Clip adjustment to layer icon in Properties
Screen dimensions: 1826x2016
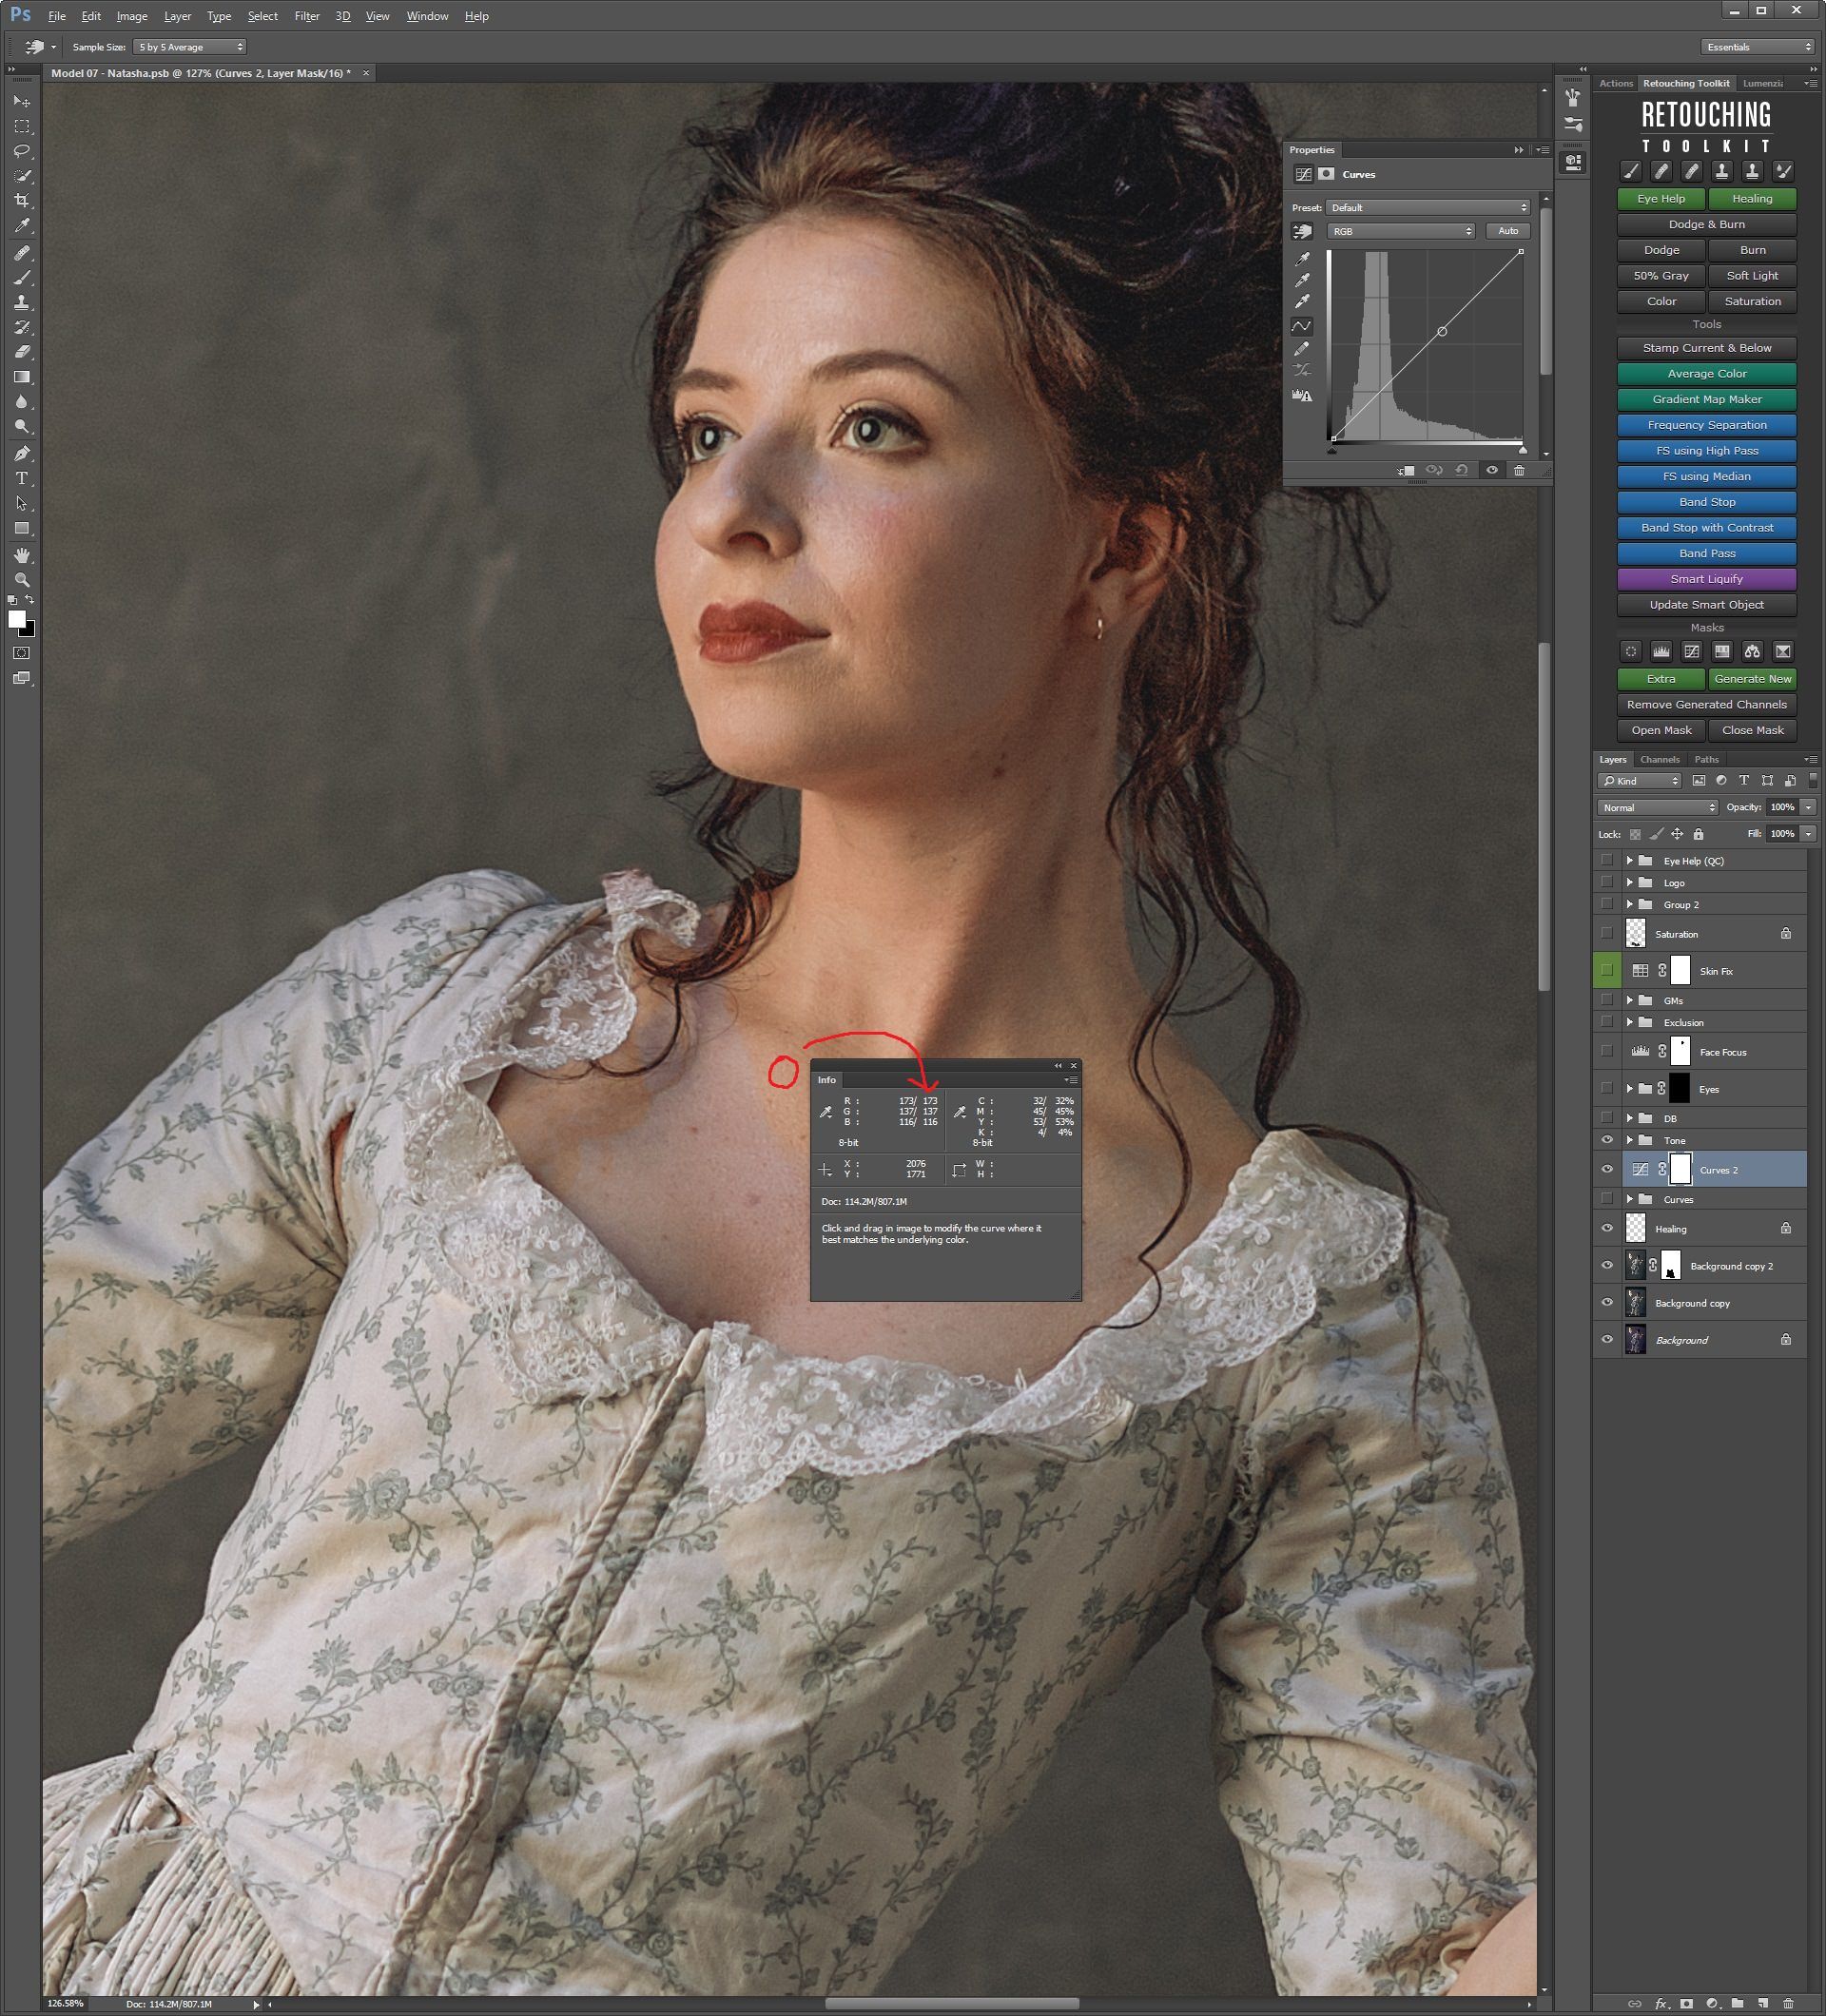click(1406, 470)
